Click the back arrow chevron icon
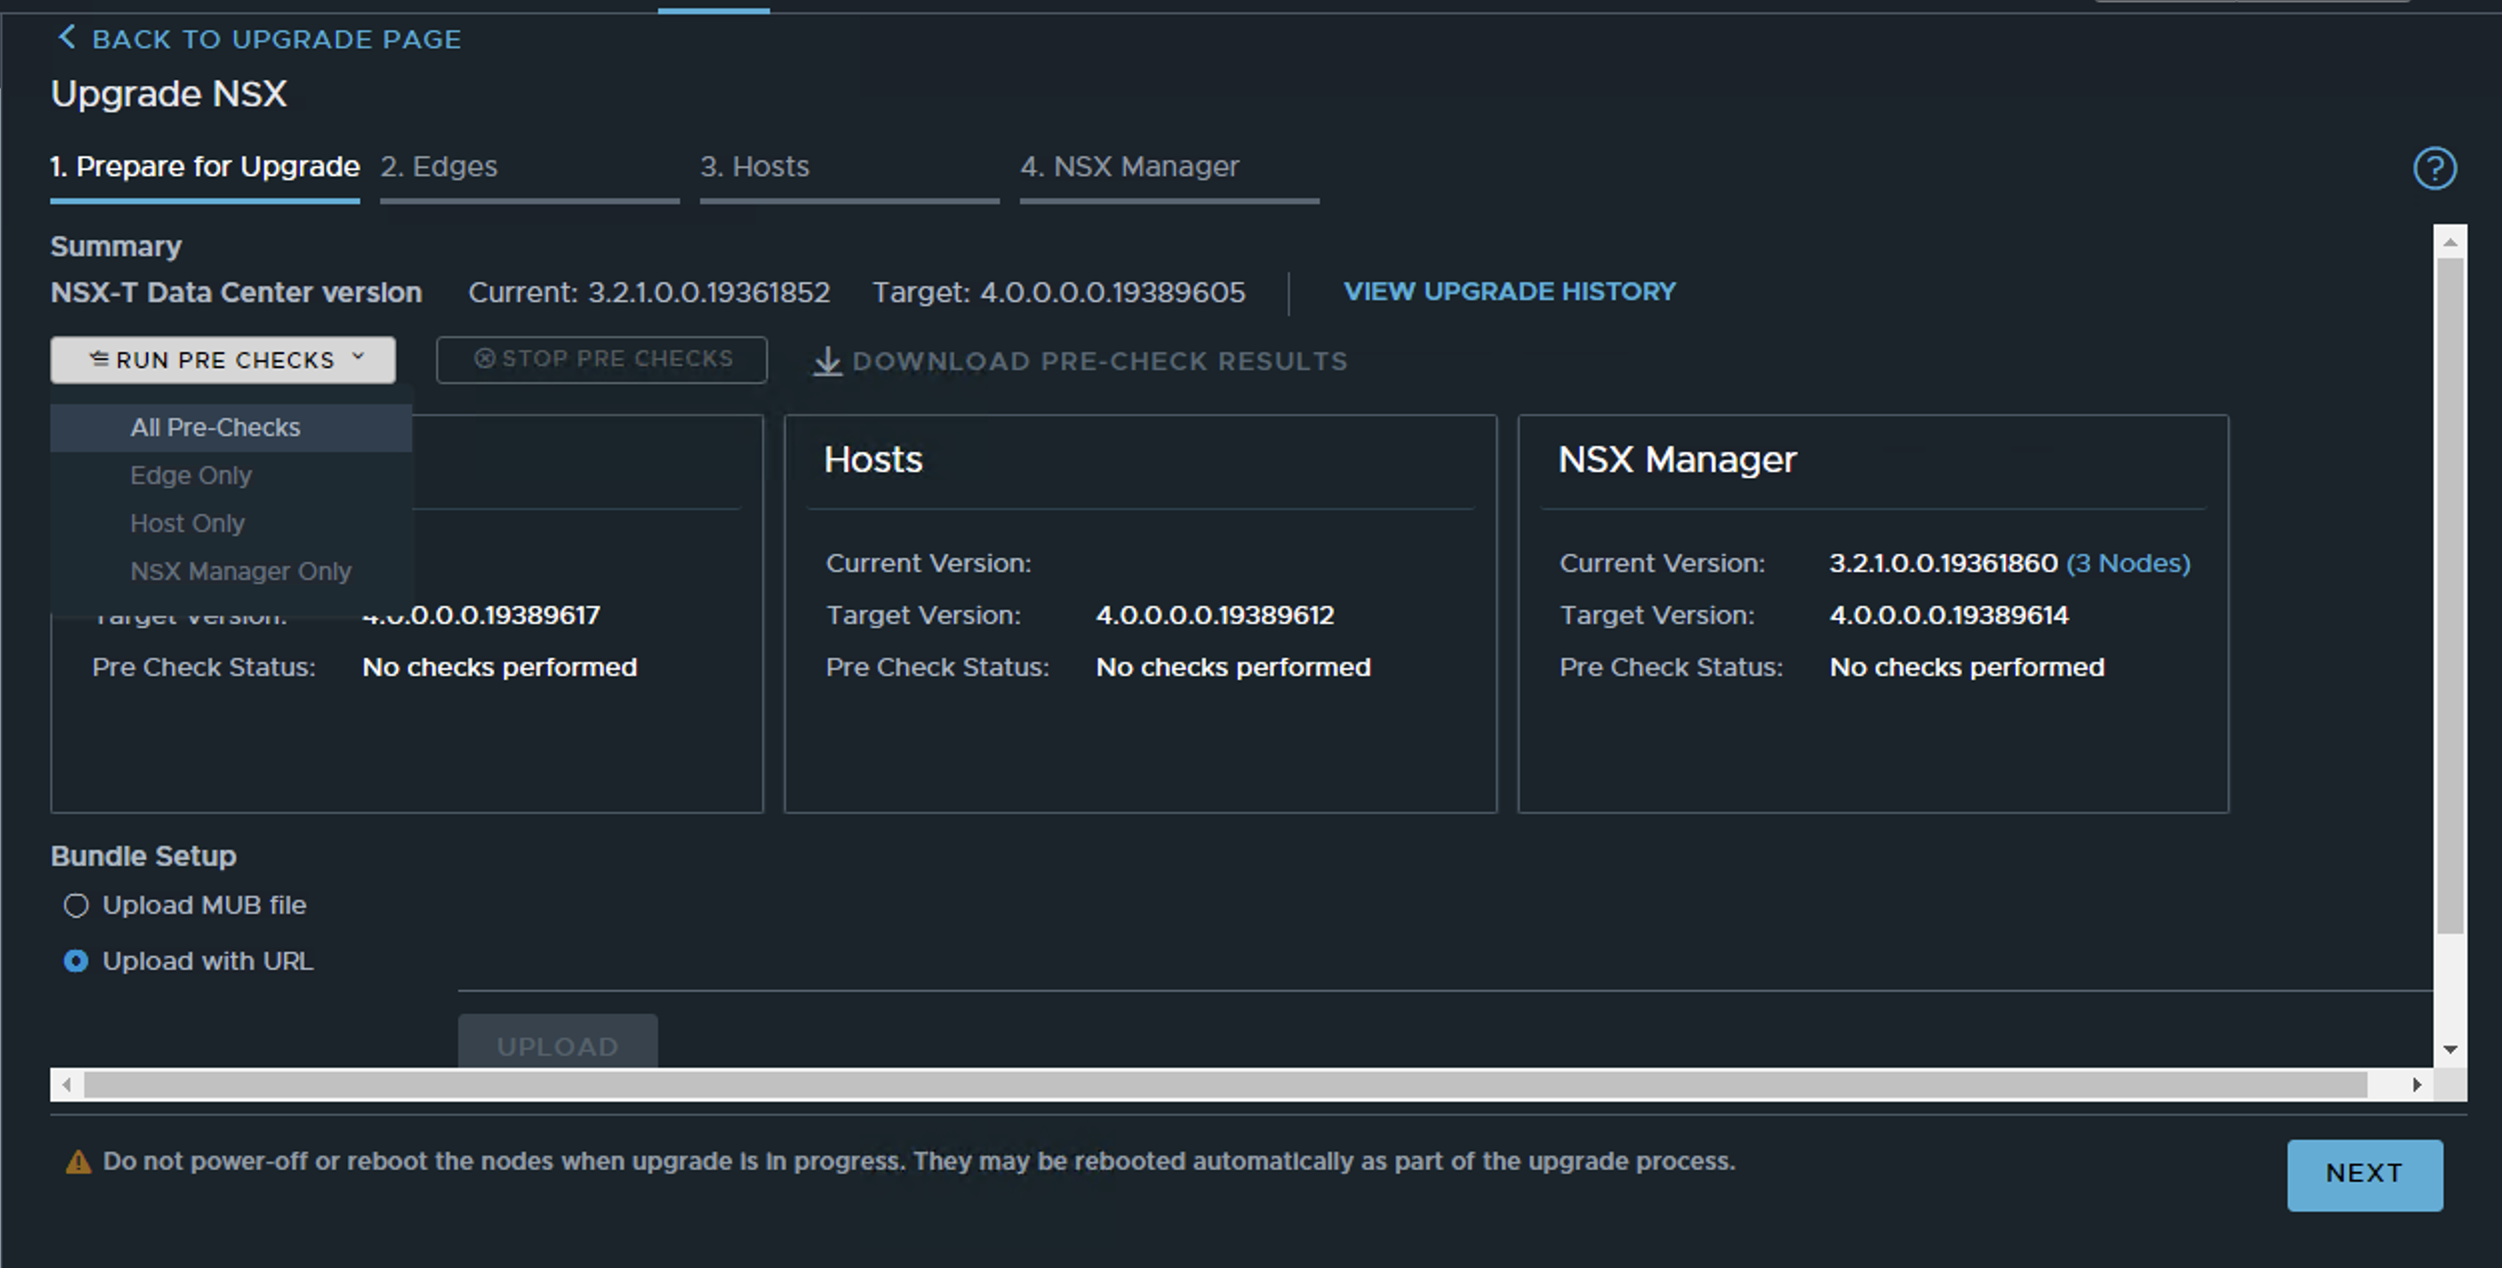This screenshot has height=1268, width=2502. [67, 38]
